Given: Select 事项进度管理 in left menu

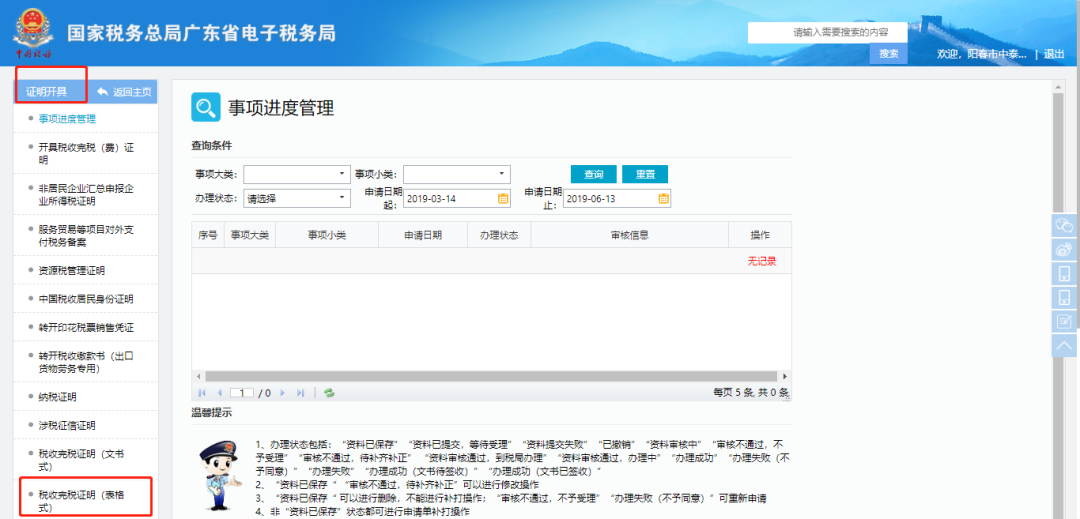Looking at the screenshot, I should (x=67, y=118).
